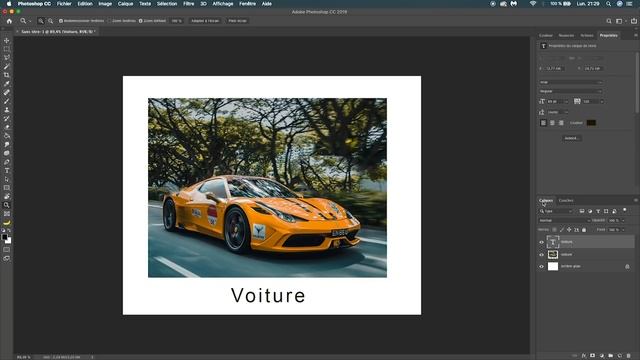Image resolution: width=640 pixels, height=360 pixels.
Task: Click the layer styles fx icon
Action: coord(584,356)
